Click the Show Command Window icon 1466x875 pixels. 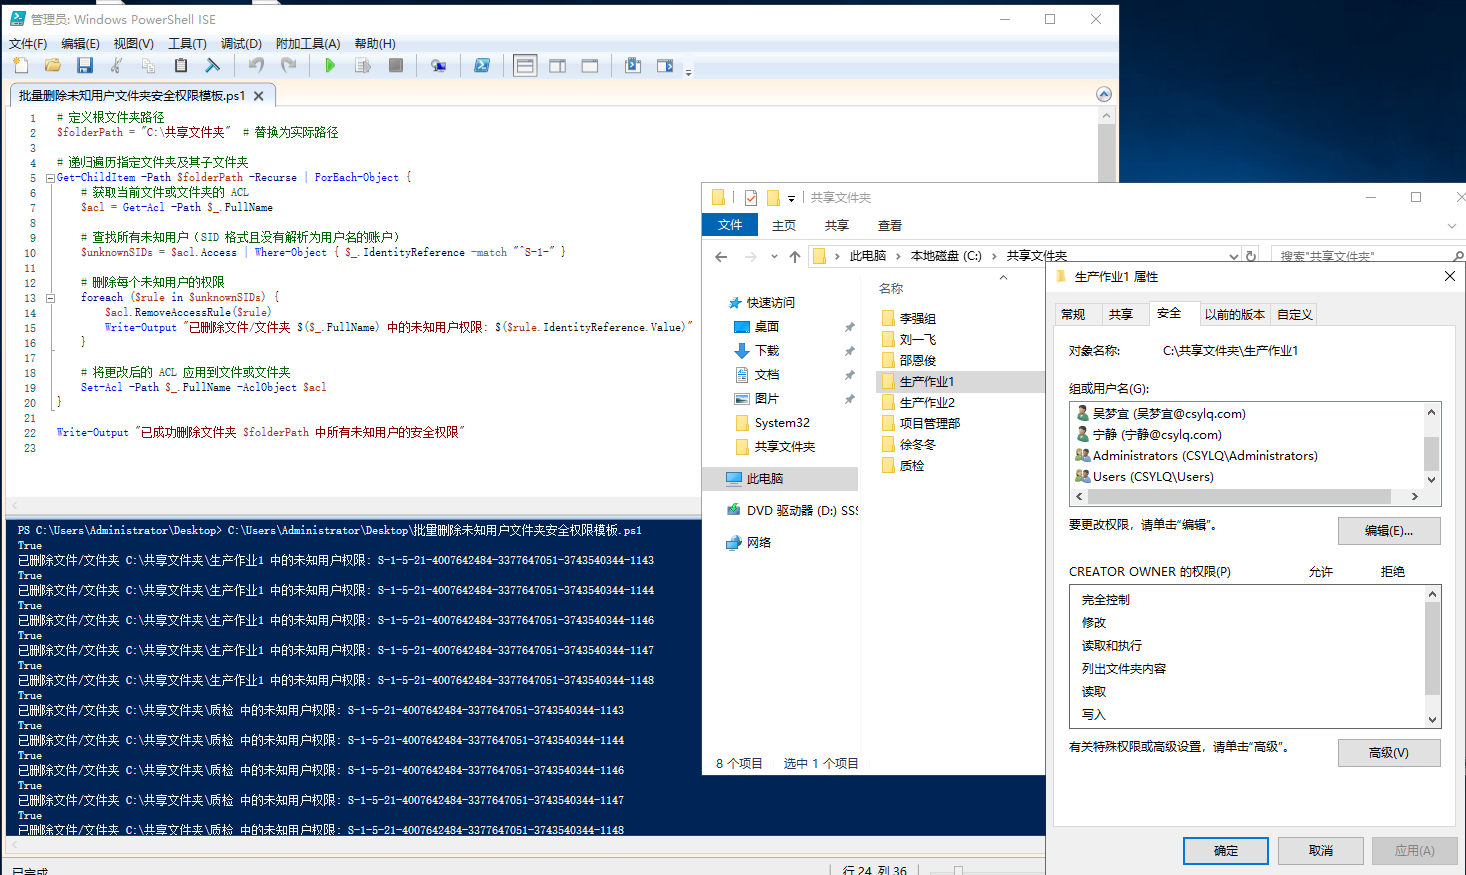(x=633, y=65)
